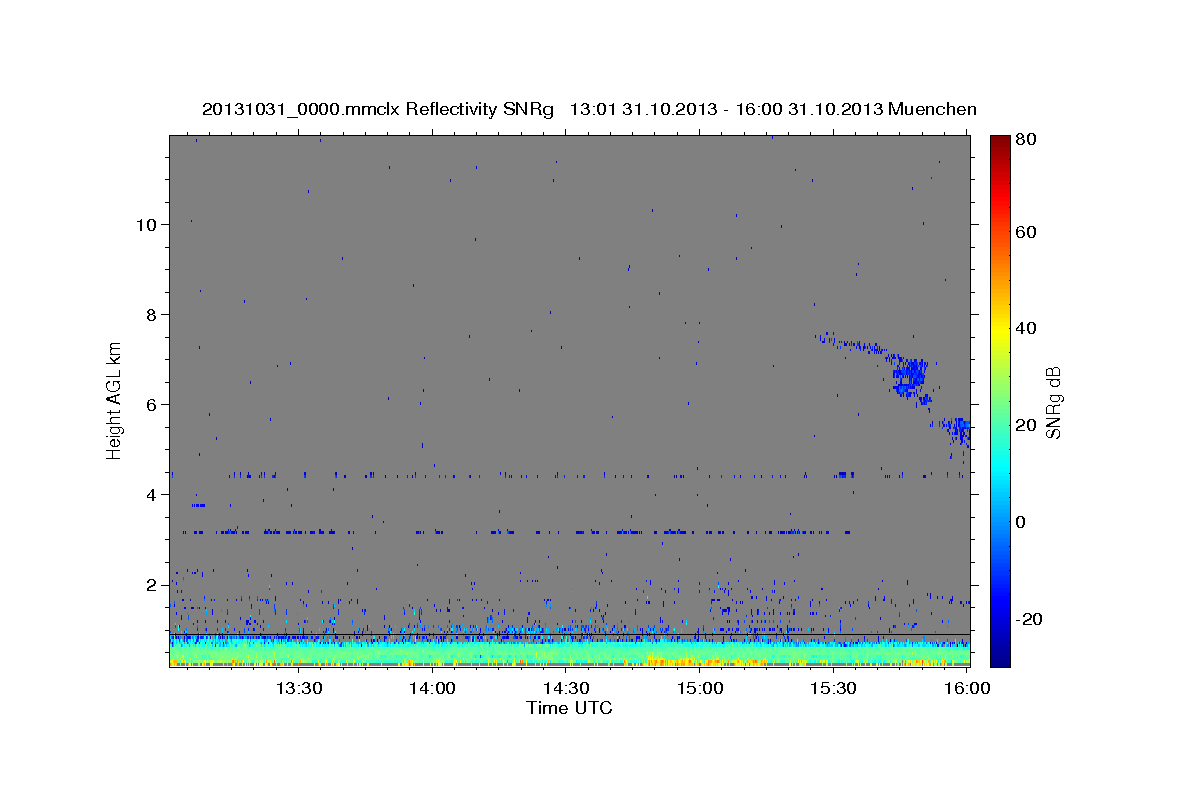Viewport: 1200px width, 800px height.
Task: Click the '0' colorbar tick value
Action: point(1021,522)
